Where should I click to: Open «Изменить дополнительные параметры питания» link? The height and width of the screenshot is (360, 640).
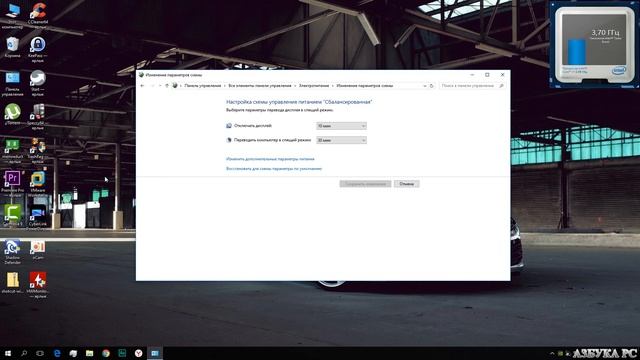pos(270,159)
